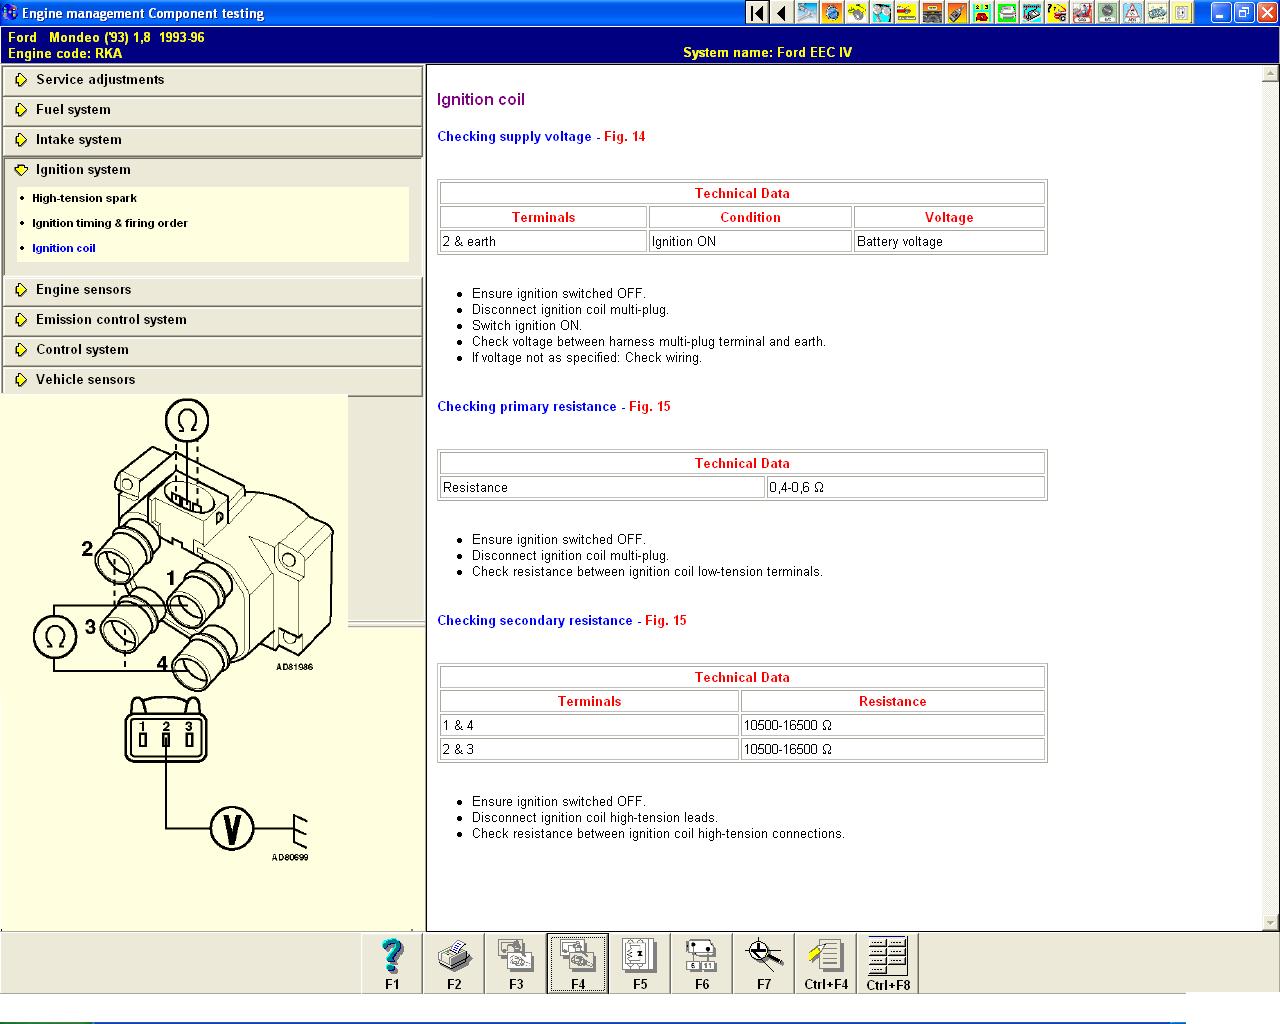
Task: Click the F7 magnifier zoom icon
Action: point(764,963)
